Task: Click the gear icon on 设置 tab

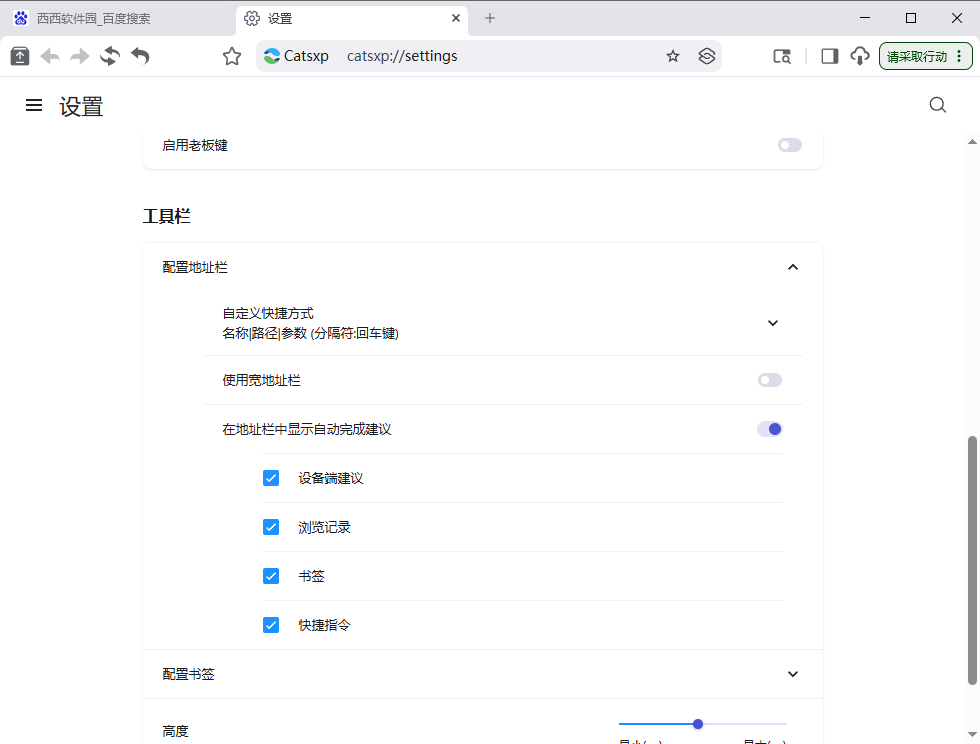Action: [252, 18]
